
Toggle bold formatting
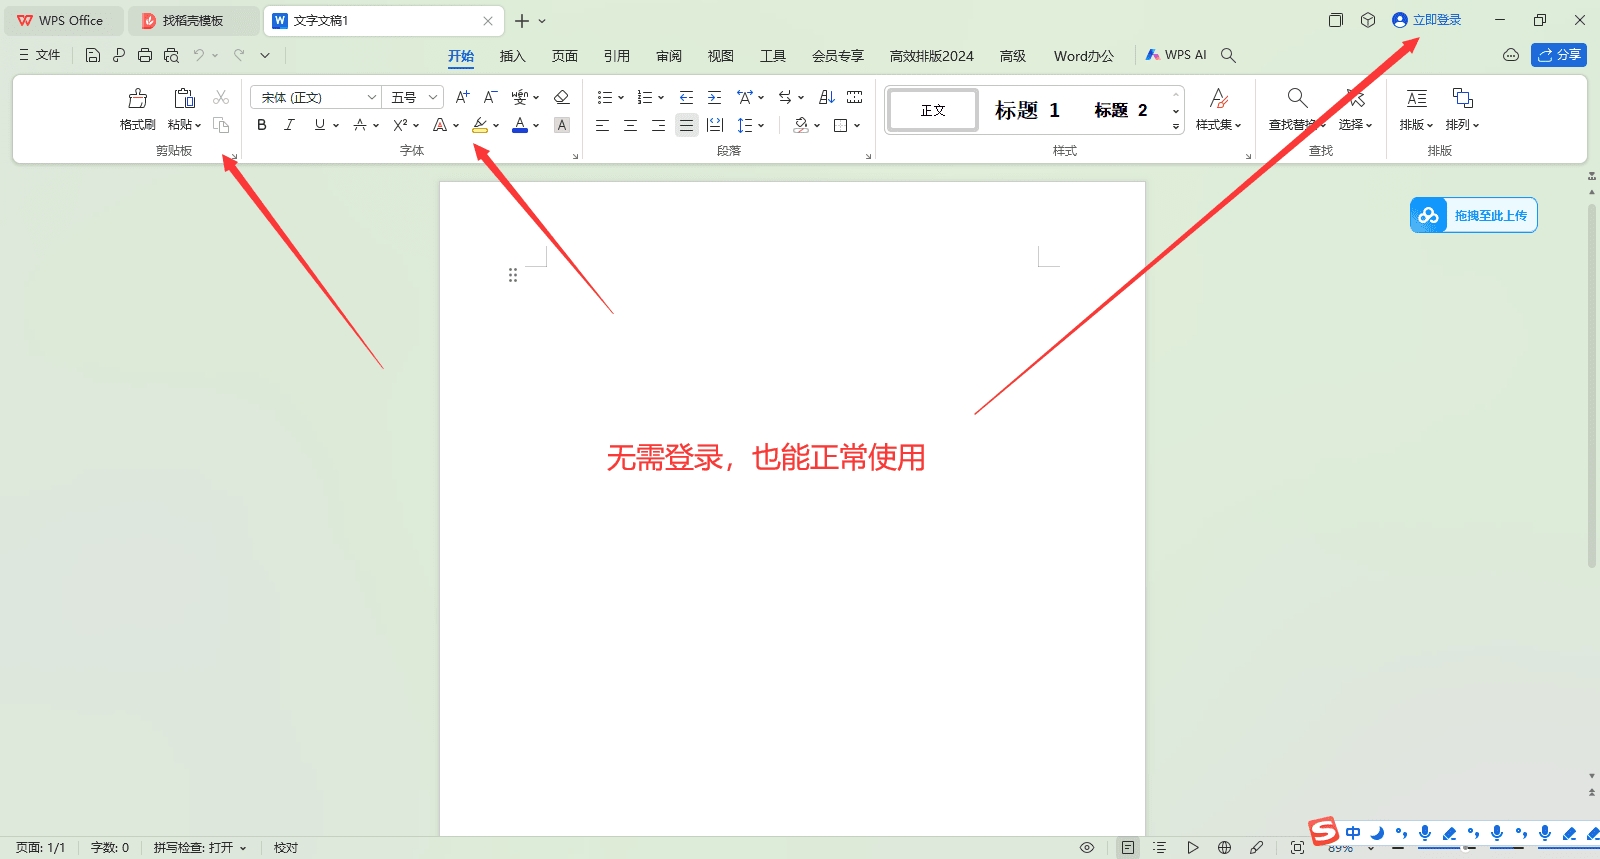click(x=262, y=125)
